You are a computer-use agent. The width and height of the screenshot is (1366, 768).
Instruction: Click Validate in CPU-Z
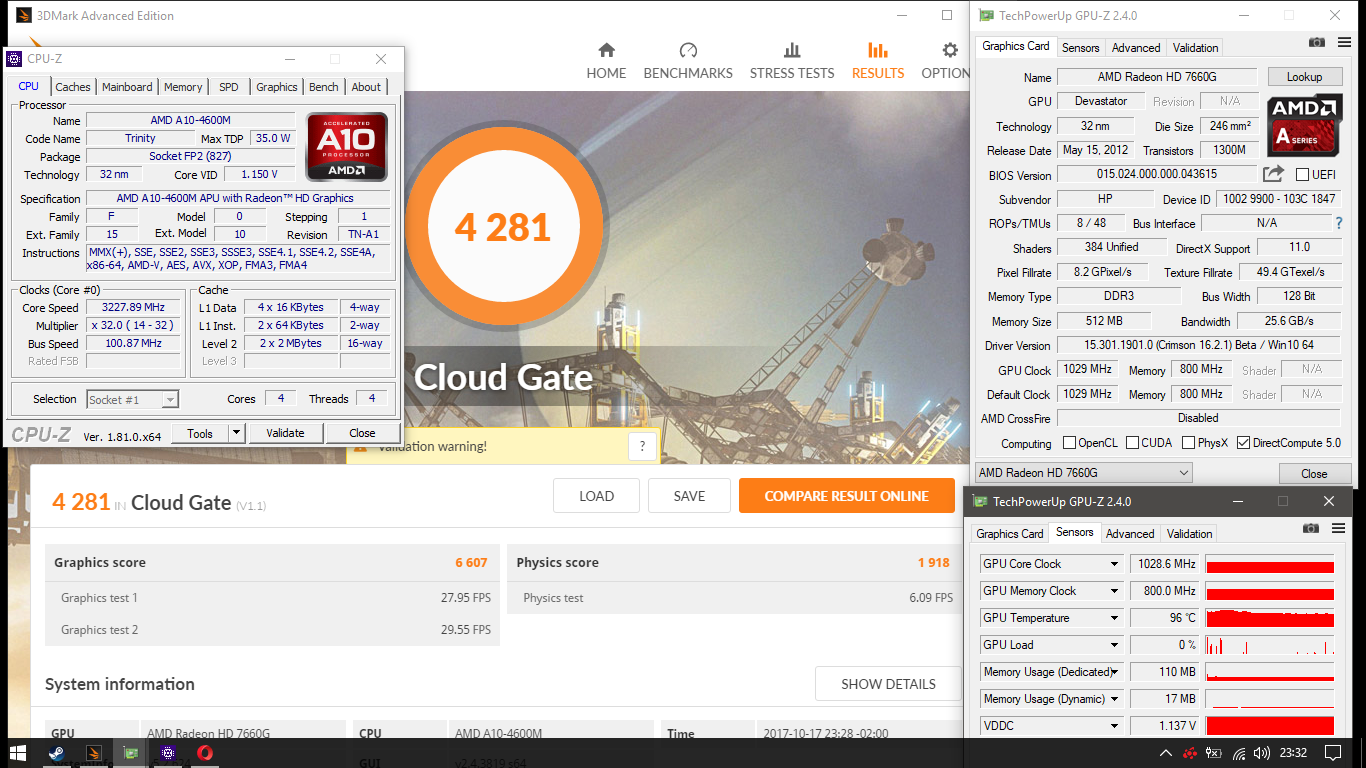pyautogui.click(x=285, y=433)
